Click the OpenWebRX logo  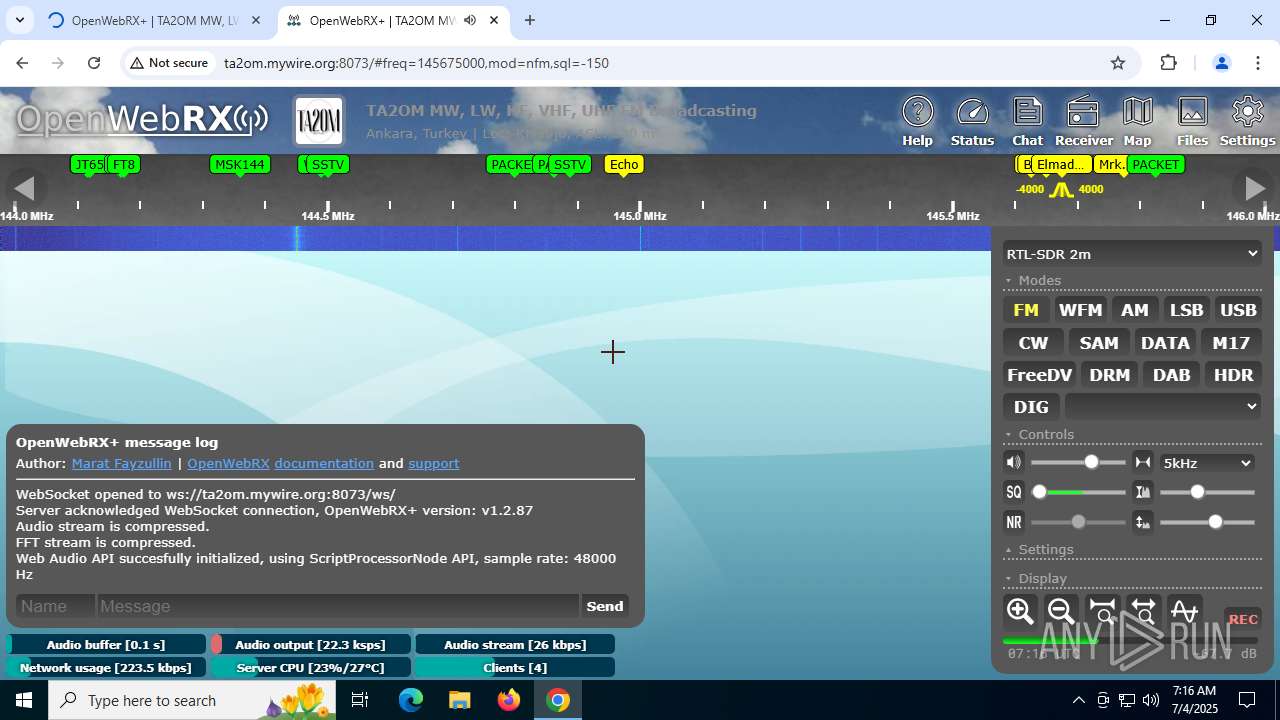[141, 120]
